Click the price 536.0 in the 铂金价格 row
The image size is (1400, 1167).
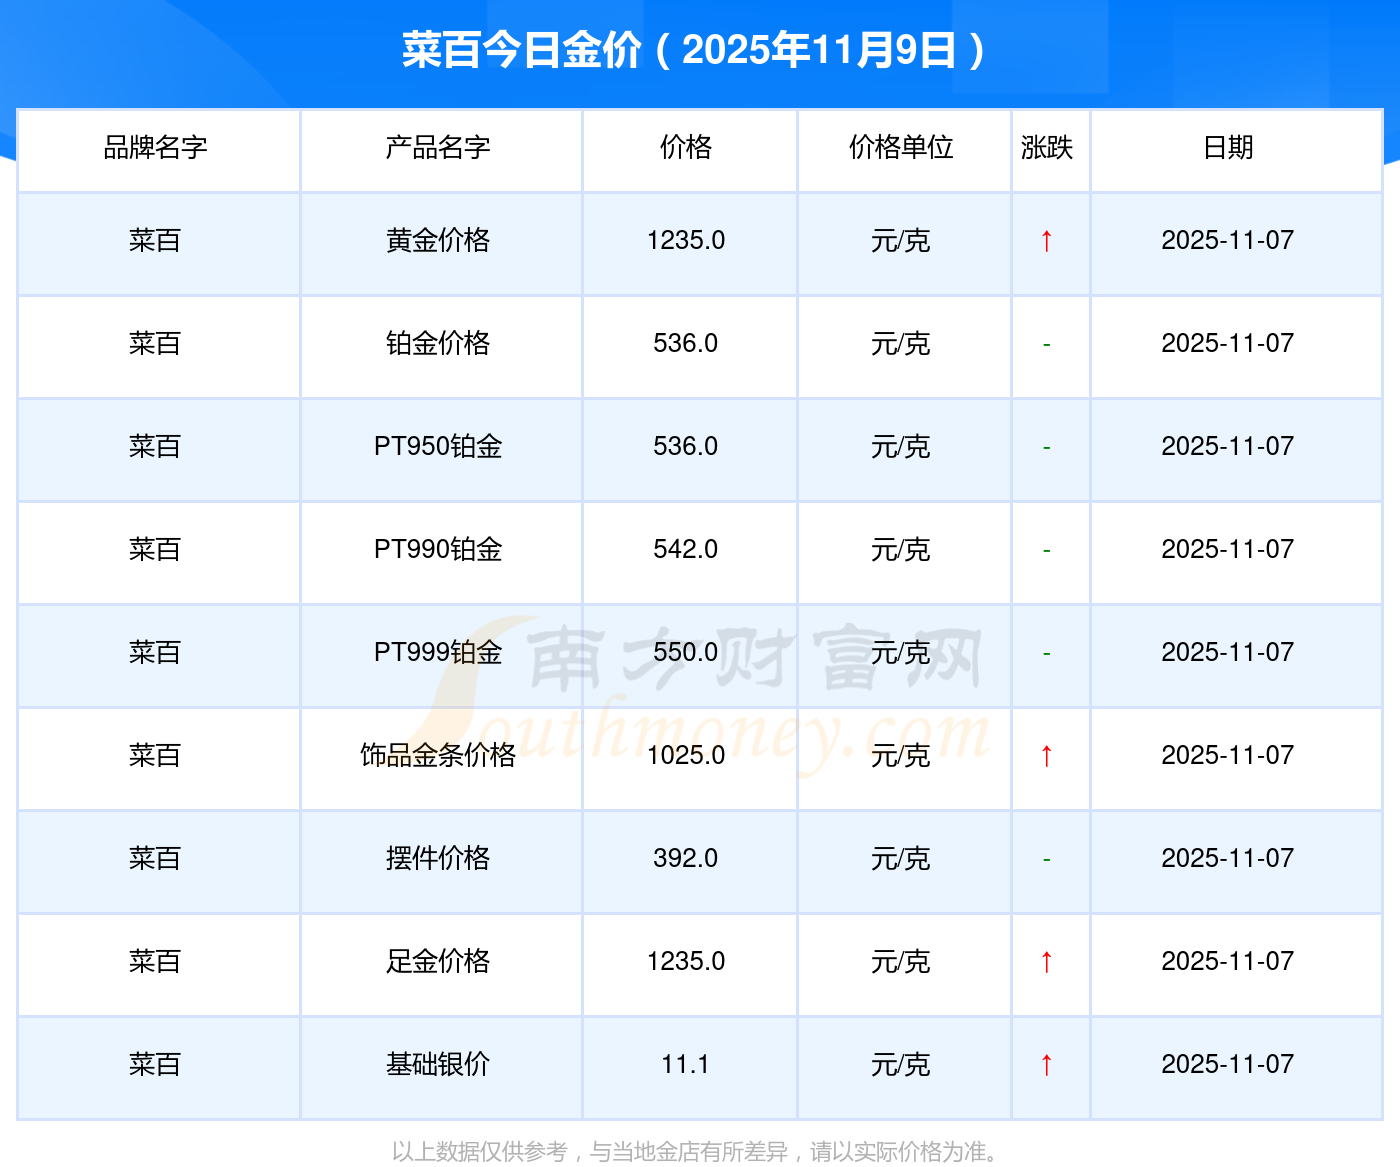tap(686, 344)
